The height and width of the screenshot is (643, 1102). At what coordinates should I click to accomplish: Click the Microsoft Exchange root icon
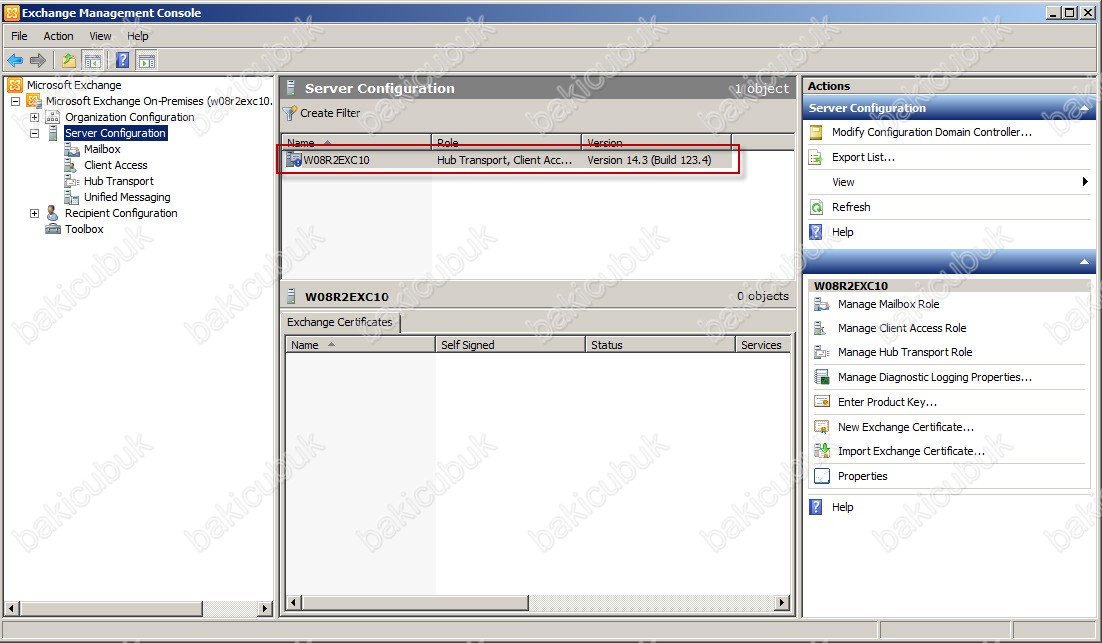pyautogui.click(x=15, y=85)
